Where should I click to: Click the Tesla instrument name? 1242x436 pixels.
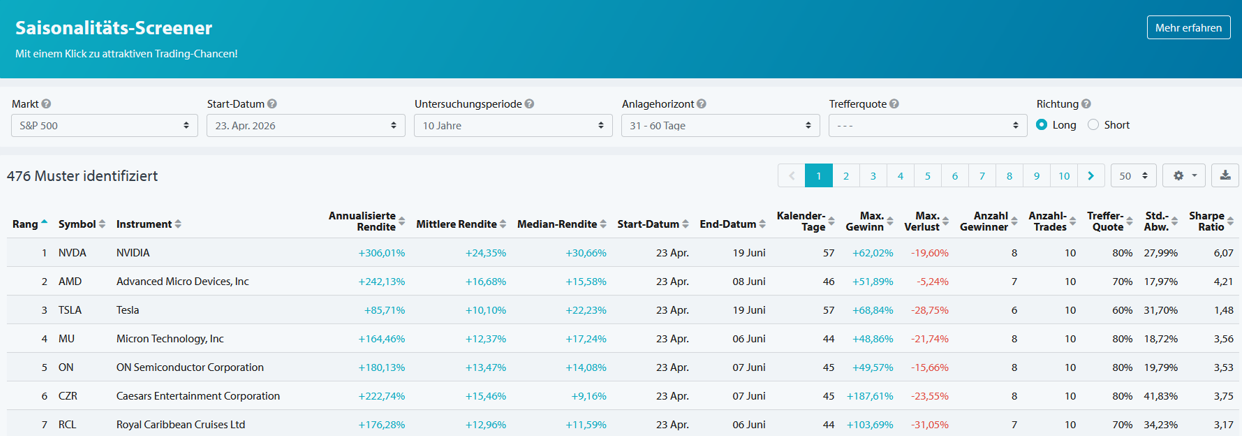pos(128,310)
